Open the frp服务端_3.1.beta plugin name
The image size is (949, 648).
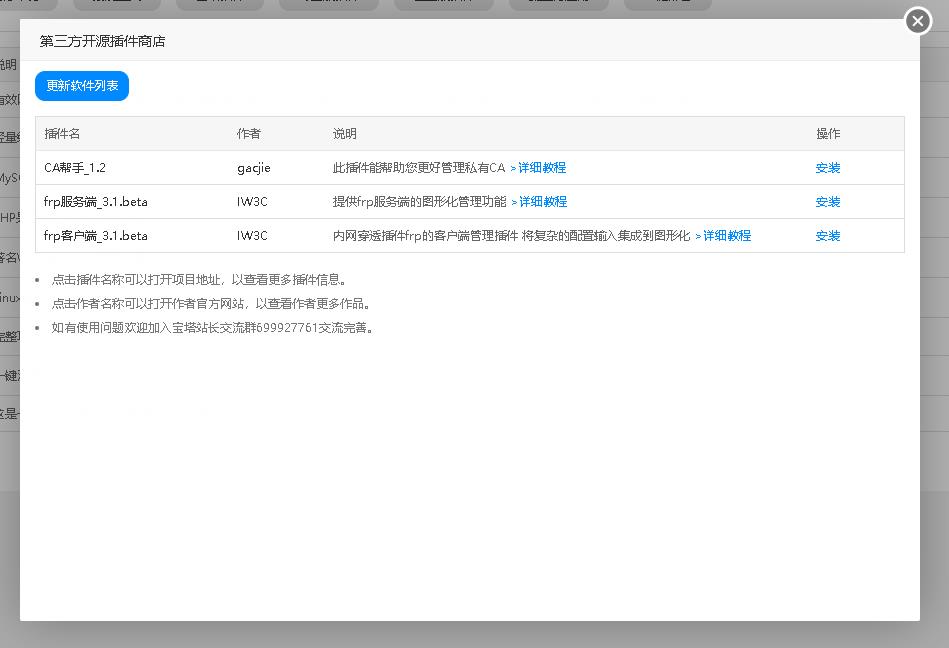coord(96,202)
